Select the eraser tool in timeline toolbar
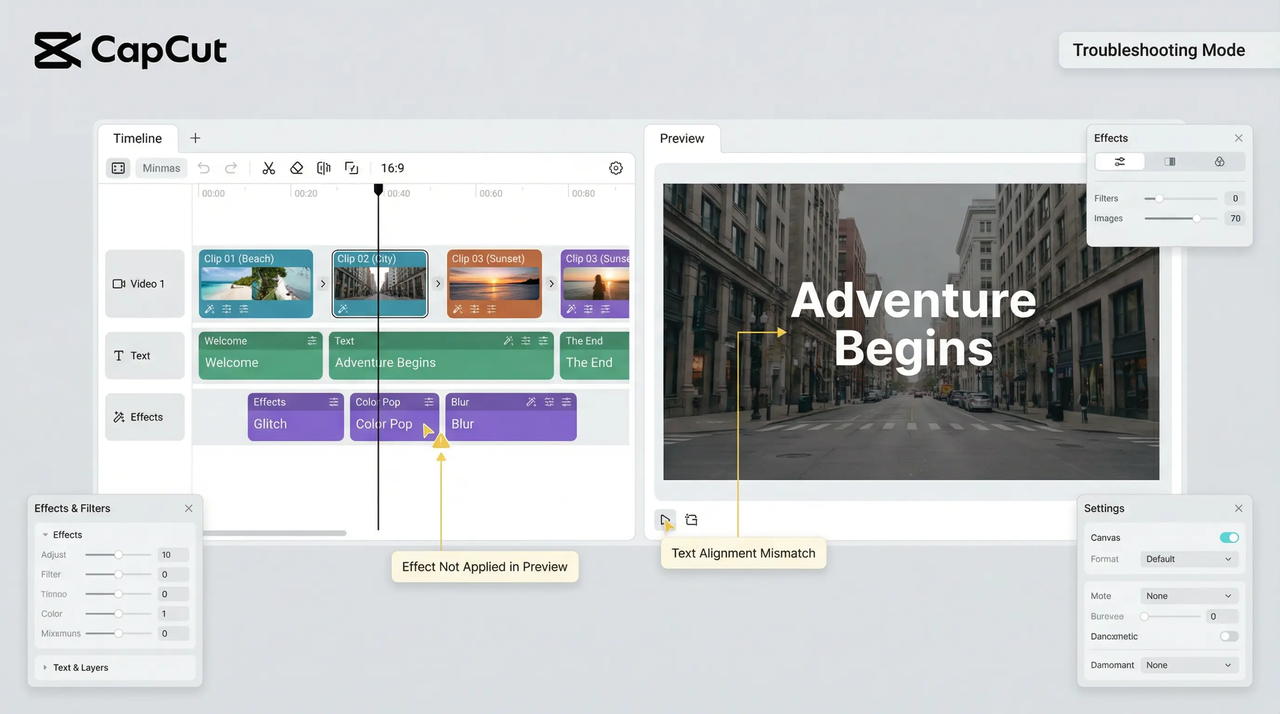The height and width of the screenshot is (714, 1280). (296, 168)
